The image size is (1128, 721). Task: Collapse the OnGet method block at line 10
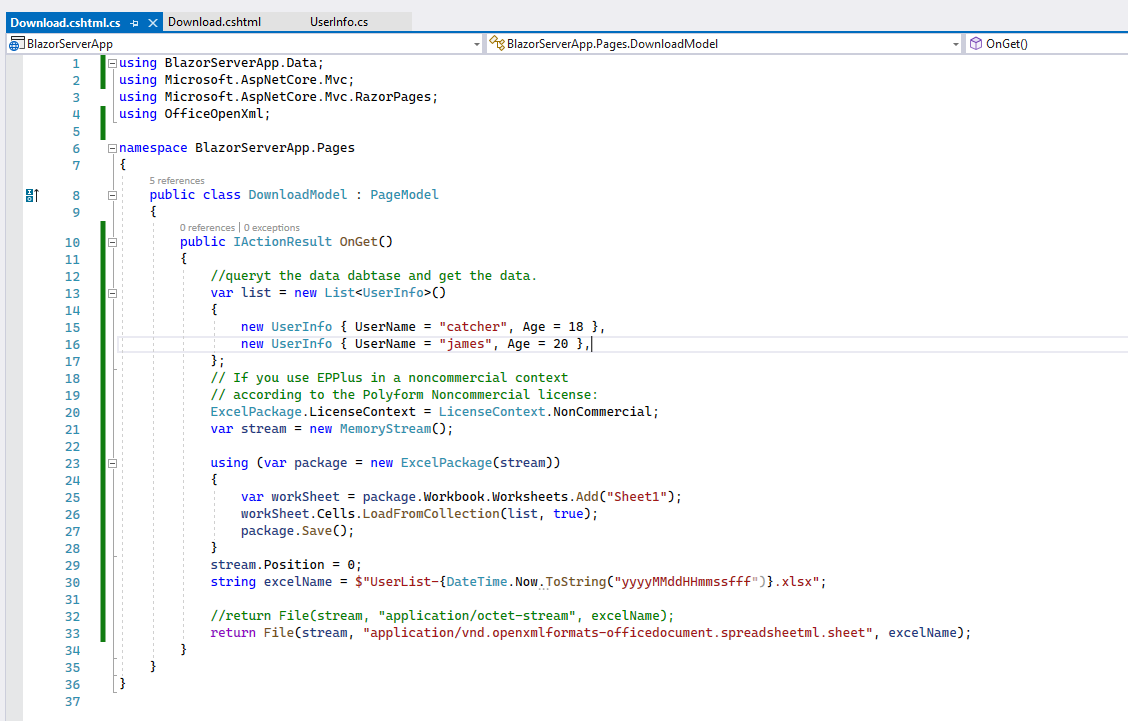(x=112, y=242)
